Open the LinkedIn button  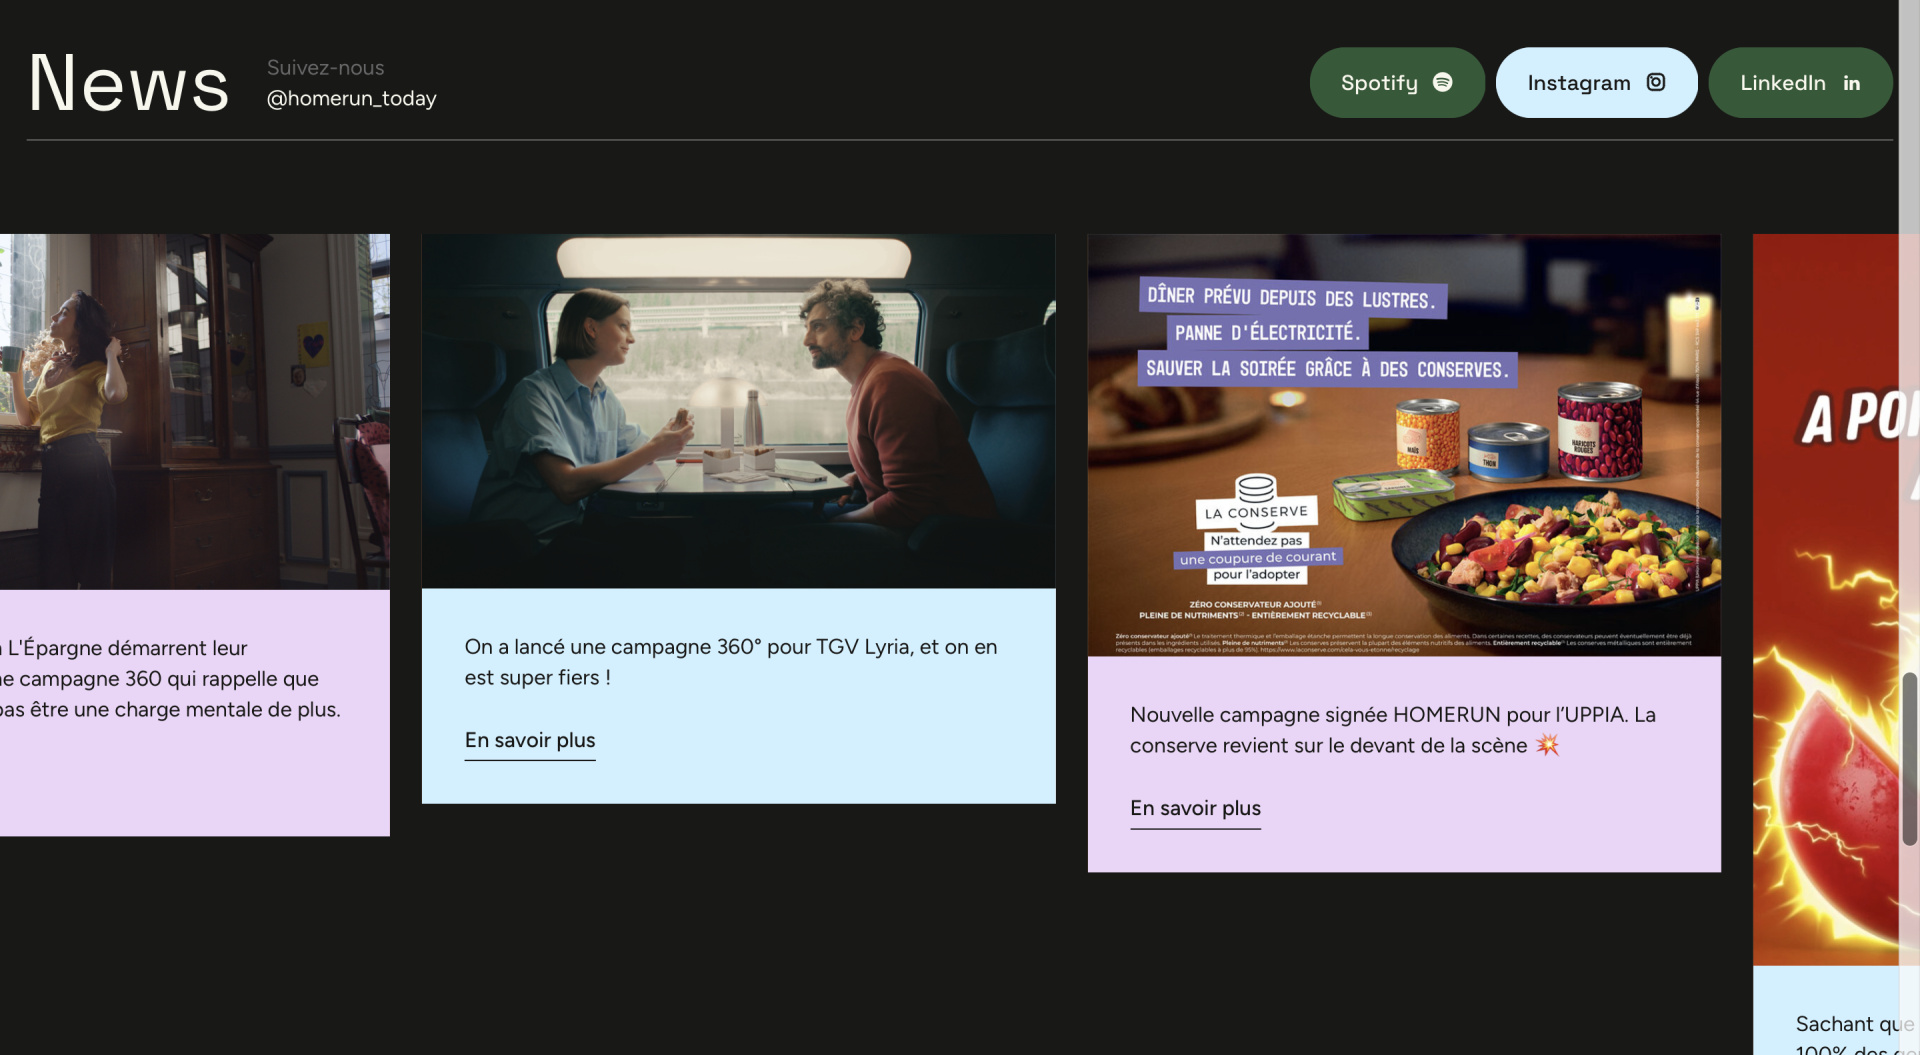click(x=1800, y=83)
